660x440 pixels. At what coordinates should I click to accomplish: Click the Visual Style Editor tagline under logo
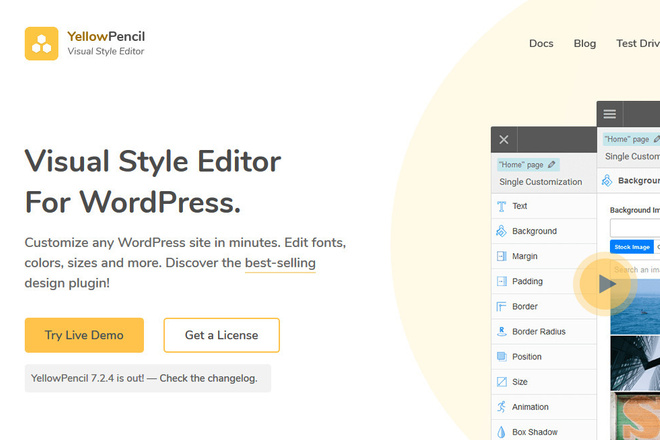106,51
